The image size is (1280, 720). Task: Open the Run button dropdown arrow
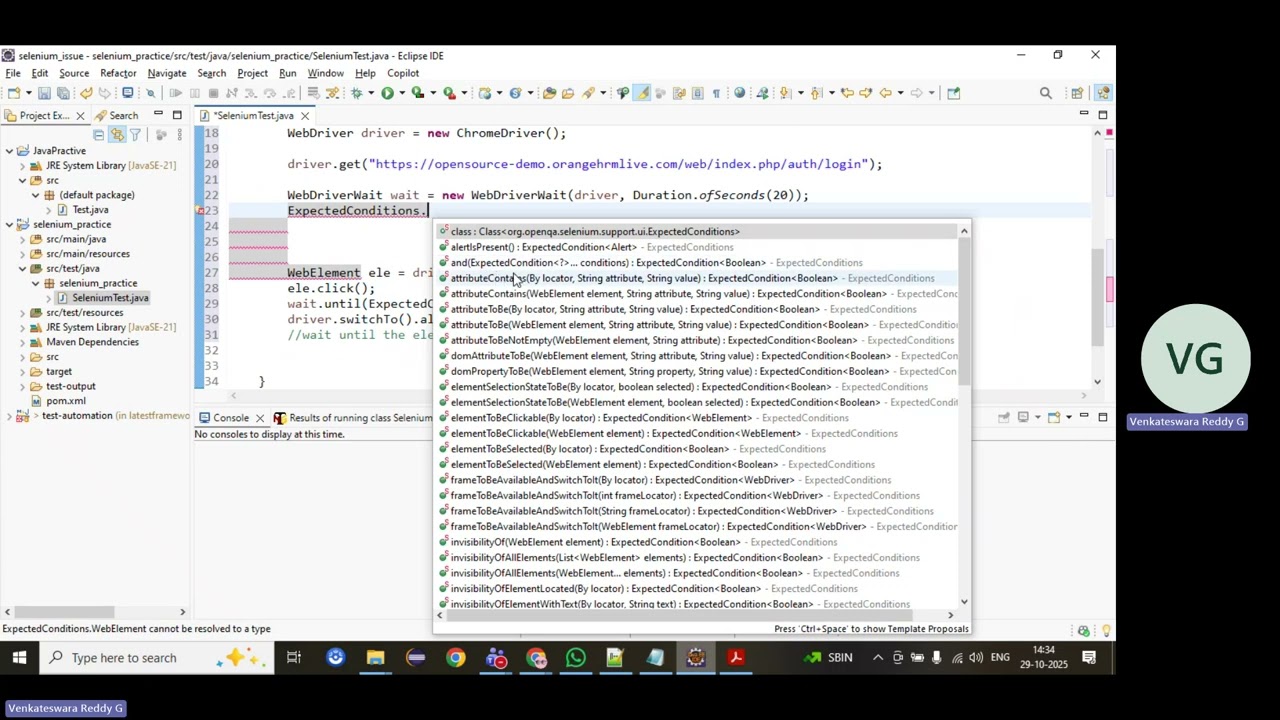coord(401,93)
